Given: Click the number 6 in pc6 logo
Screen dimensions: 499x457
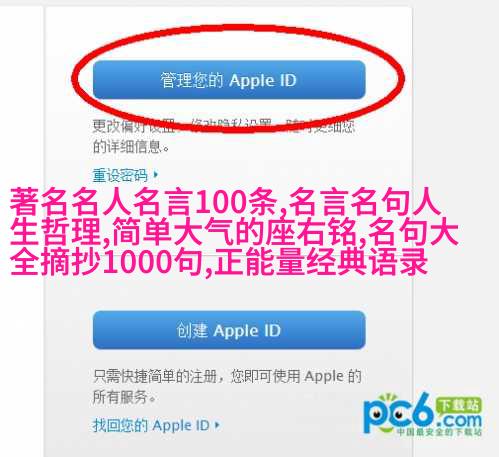Looking at the screenshot, I should (423, 411).
